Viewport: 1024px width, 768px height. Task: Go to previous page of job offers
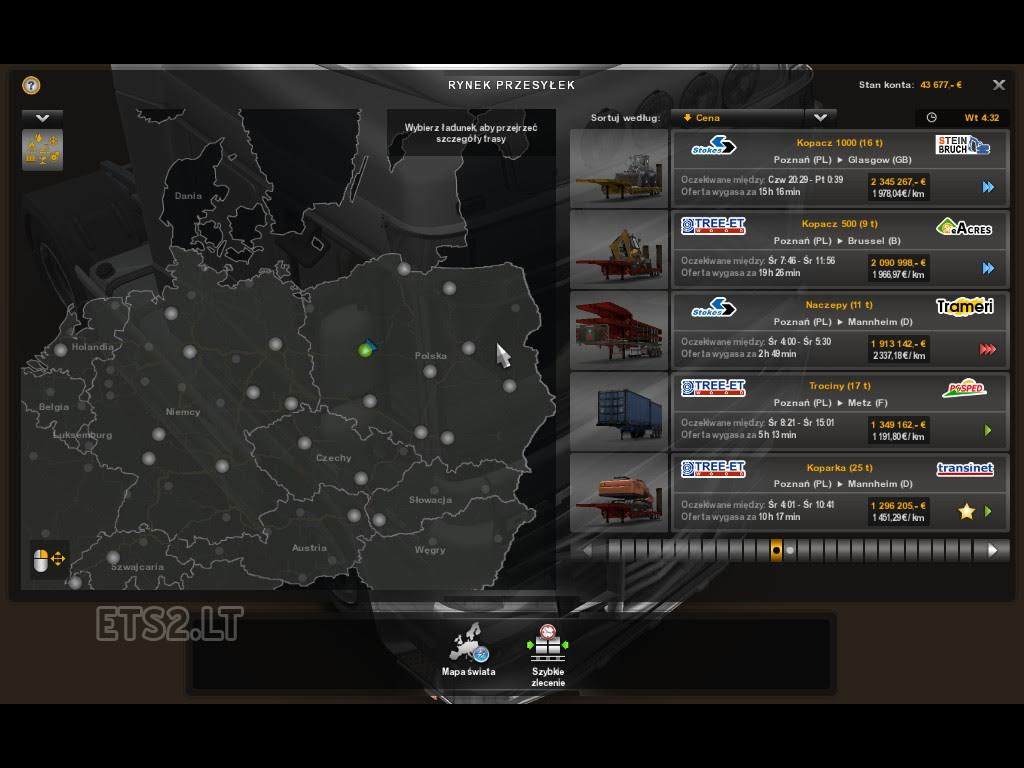coord(587,550)
